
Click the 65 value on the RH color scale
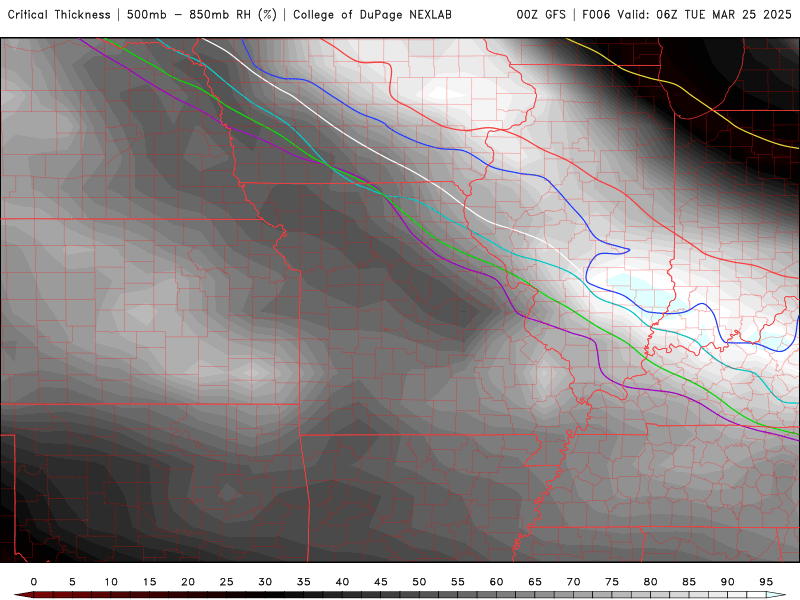click(x=535, y=582)
